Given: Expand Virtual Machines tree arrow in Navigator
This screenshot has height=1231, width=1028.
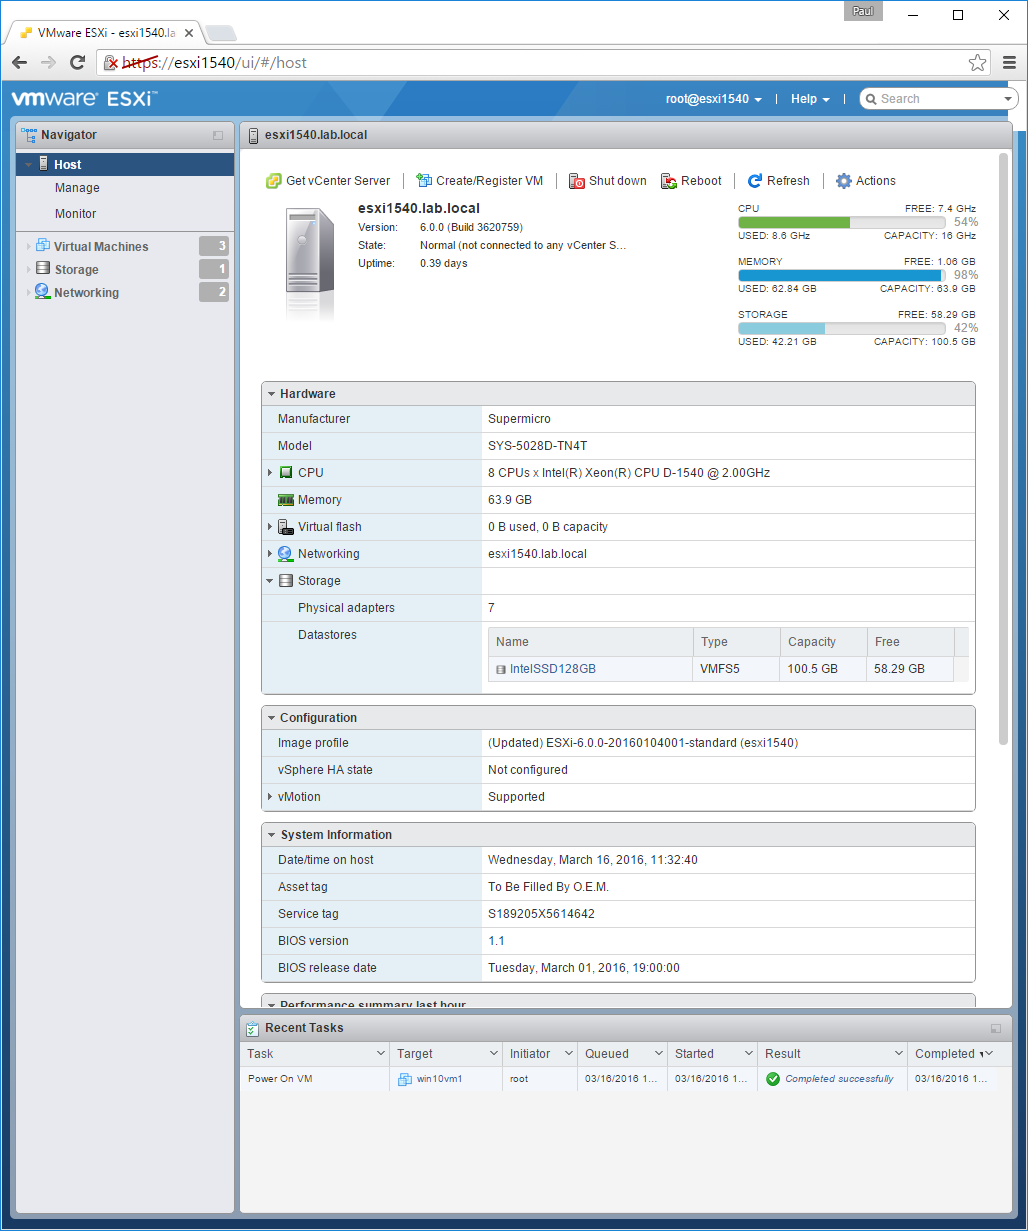Looking at the screenshot, I should (28, 246).
